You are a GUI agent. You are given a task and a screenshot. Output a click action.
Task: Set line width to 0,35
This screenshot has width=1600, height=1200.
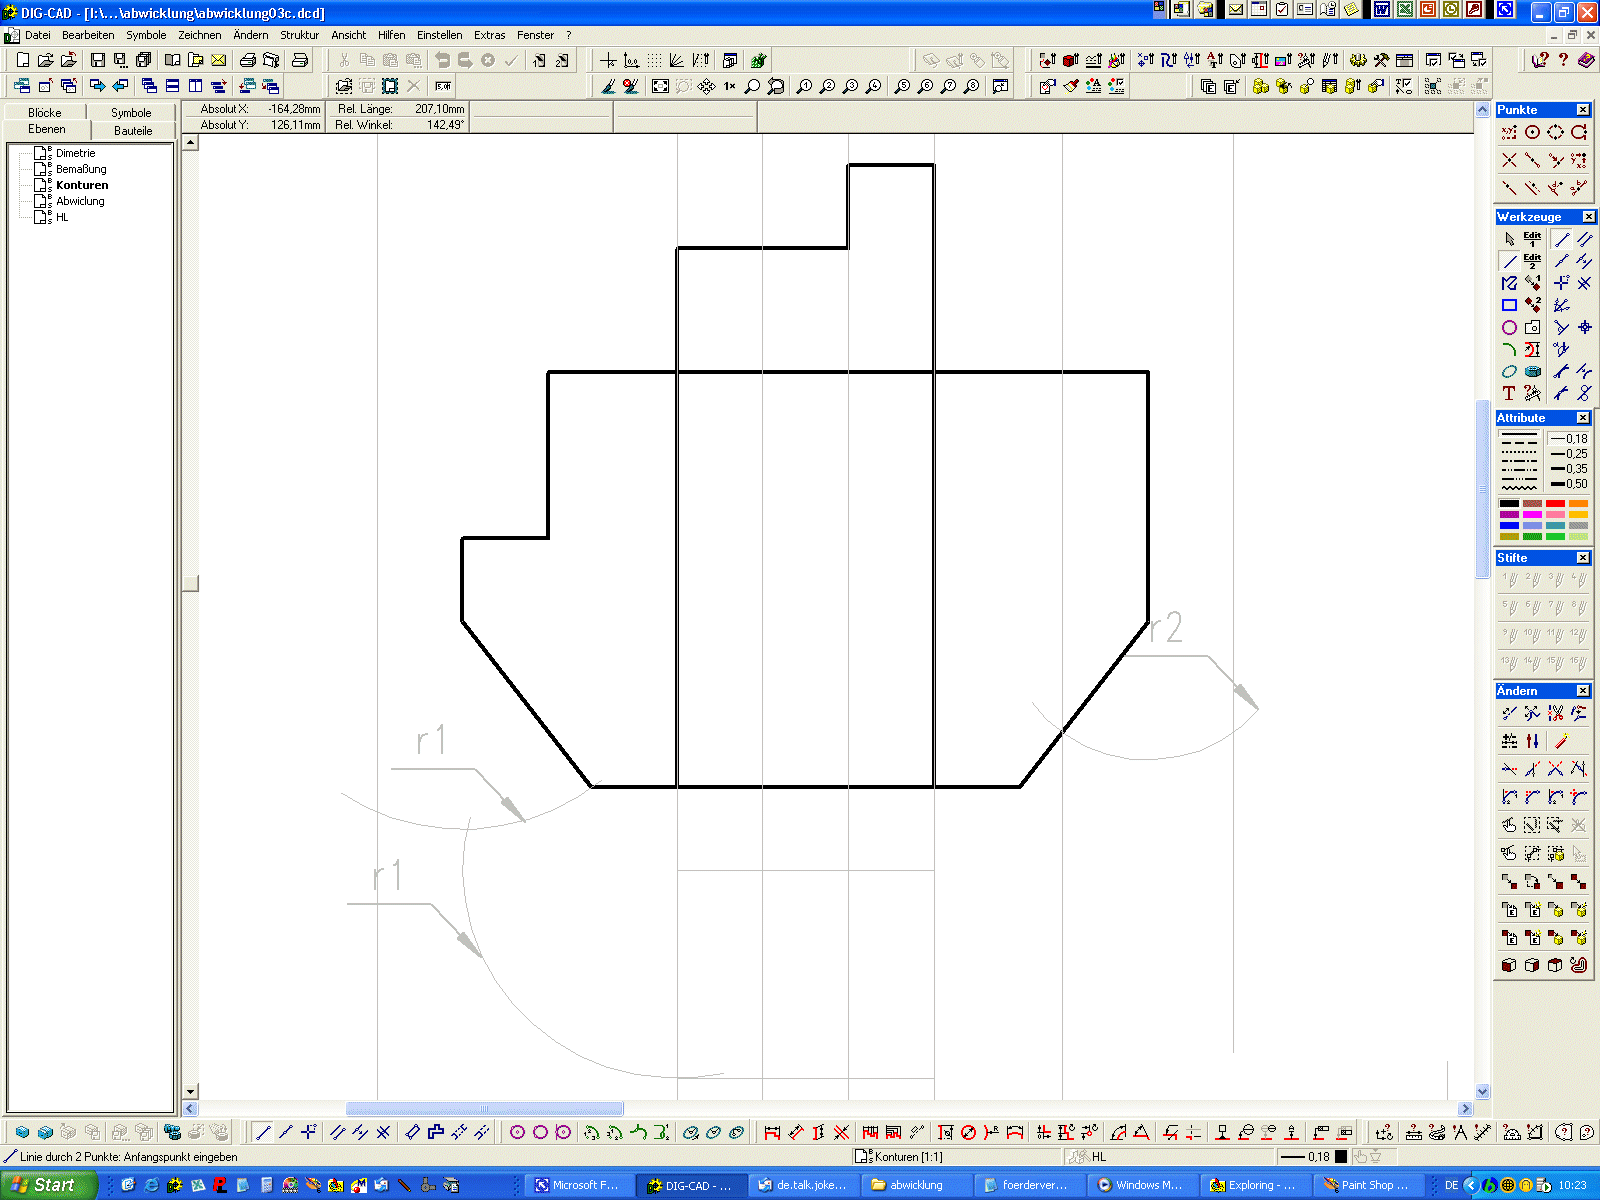(1569, 469)
